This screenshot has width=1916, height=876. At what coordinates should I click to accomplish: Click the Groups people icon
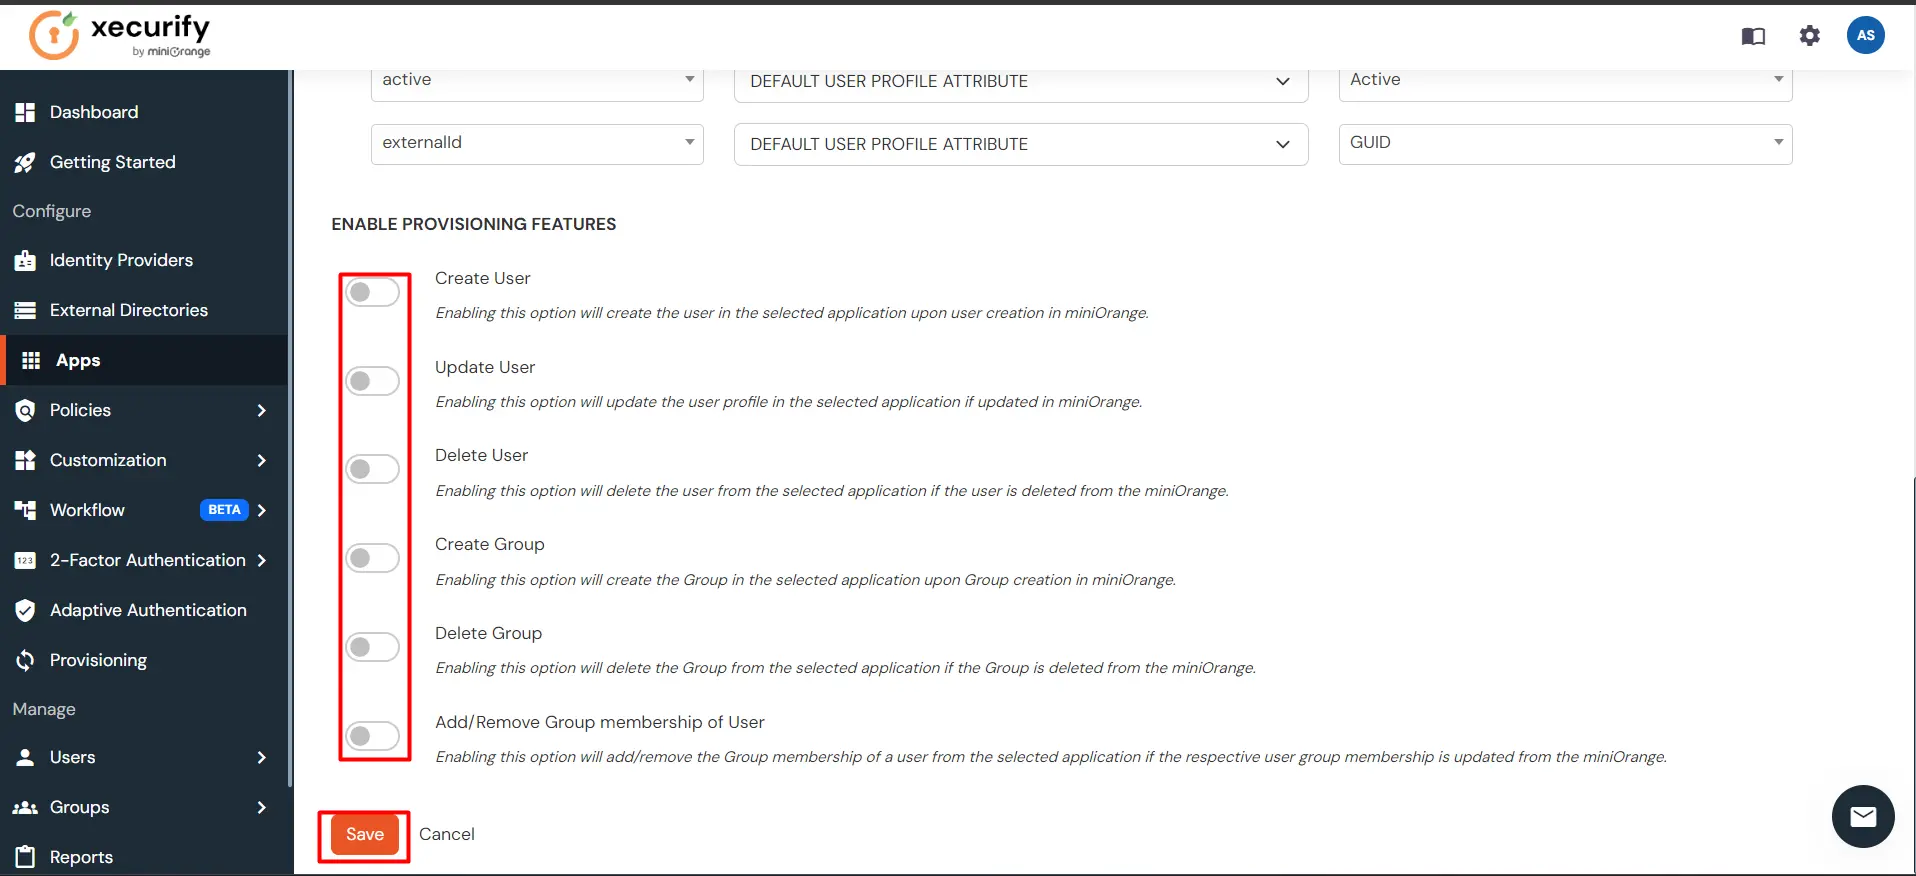pyautogui.click(x=25, y=807)
